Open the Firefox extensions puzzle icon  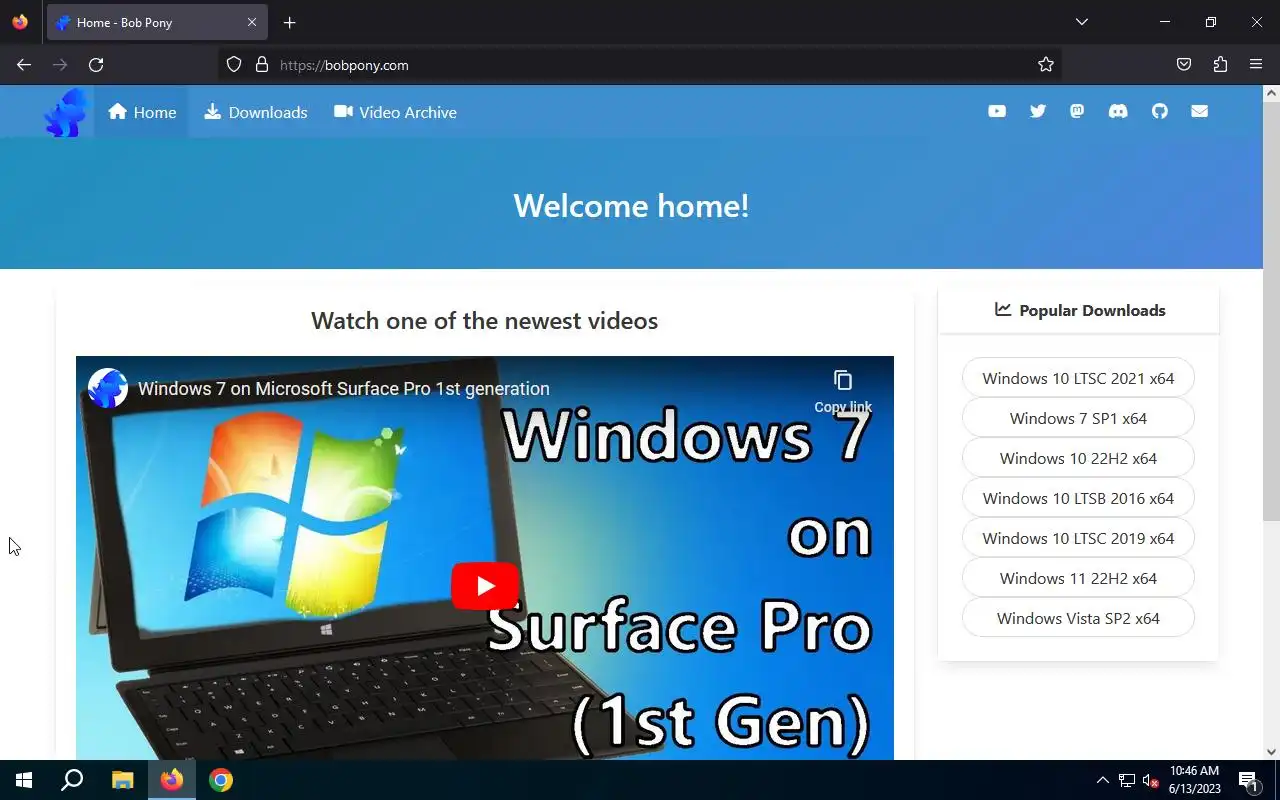point(1220,65)
